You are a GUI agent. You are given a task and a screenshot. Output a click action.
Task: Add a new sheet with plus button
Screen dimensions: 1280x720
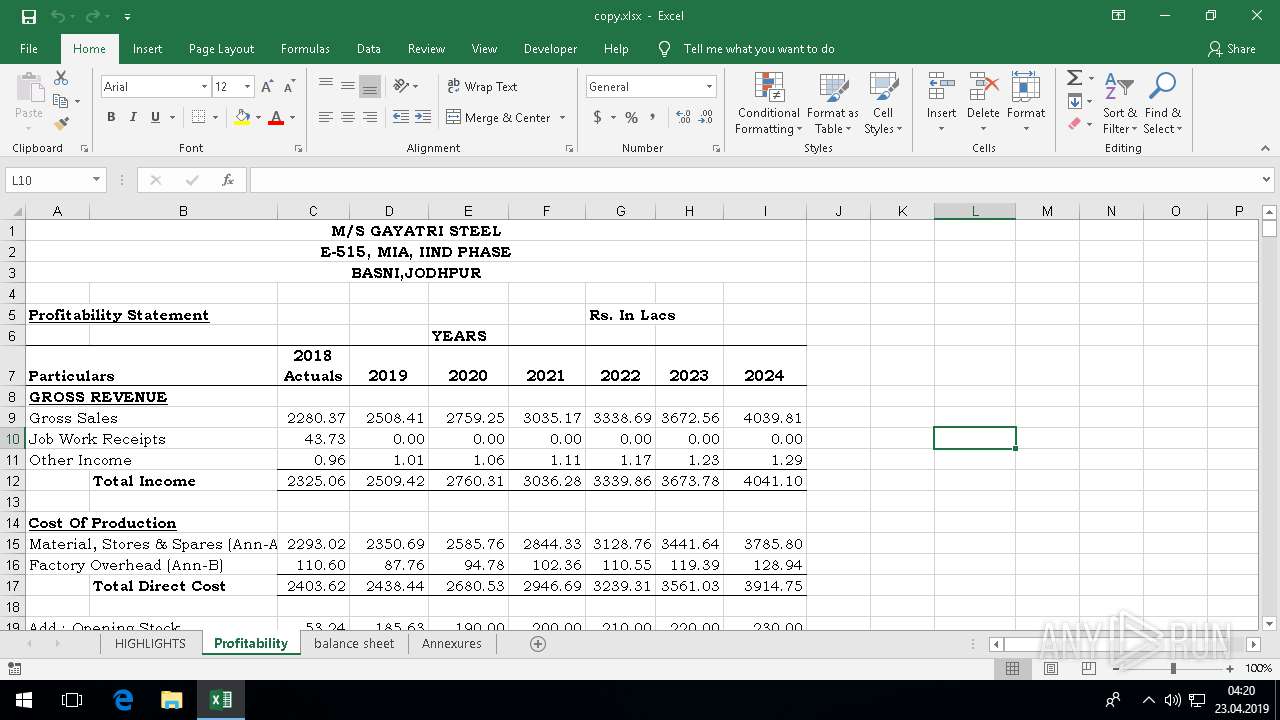[538, 644]
